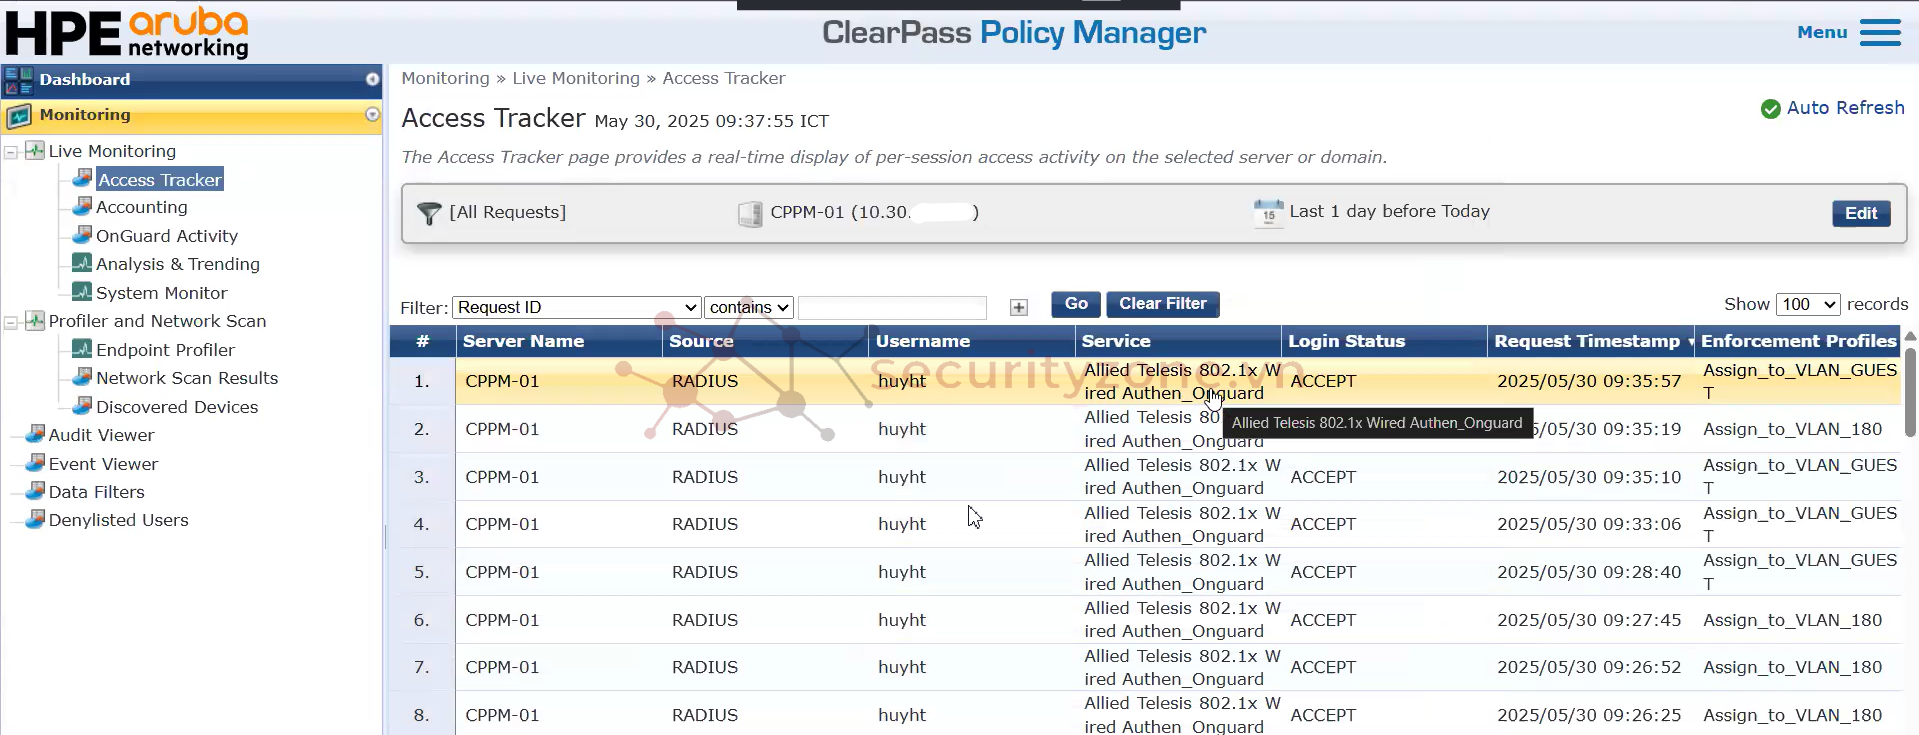Expand the Dashboard panel arrow
The height and width of the screenshot is (735, 1919).
click(x=372, y=79)
